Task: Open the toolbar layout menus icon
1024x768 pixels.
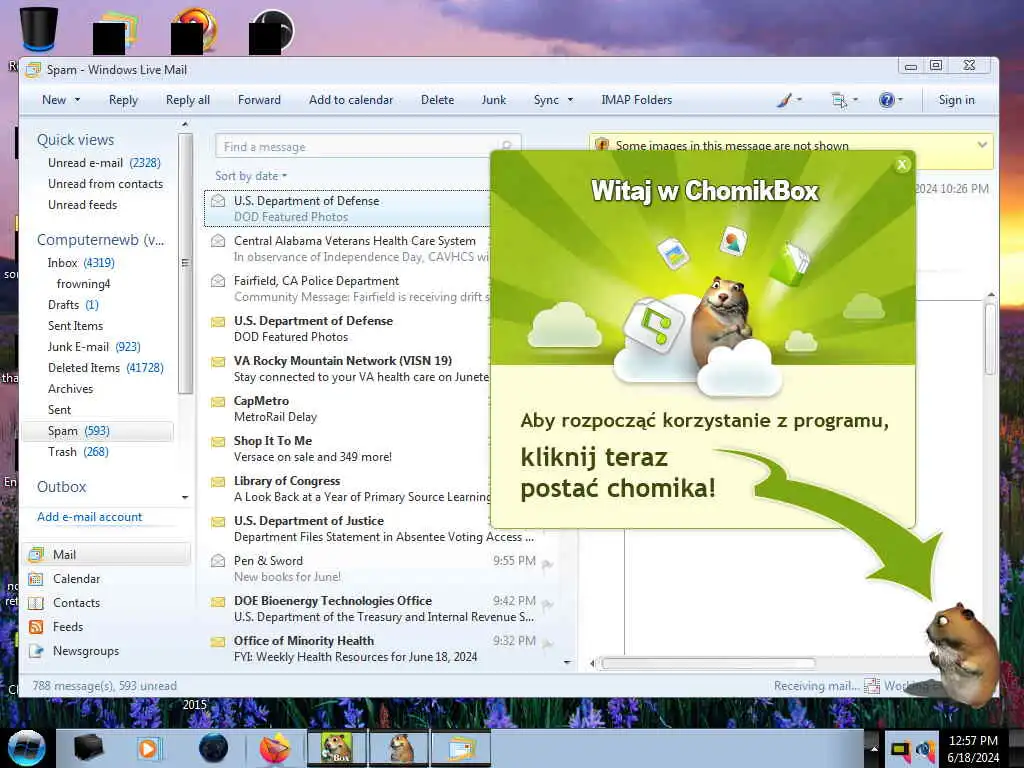Action: pyautogui.click(x=839, y=100)
